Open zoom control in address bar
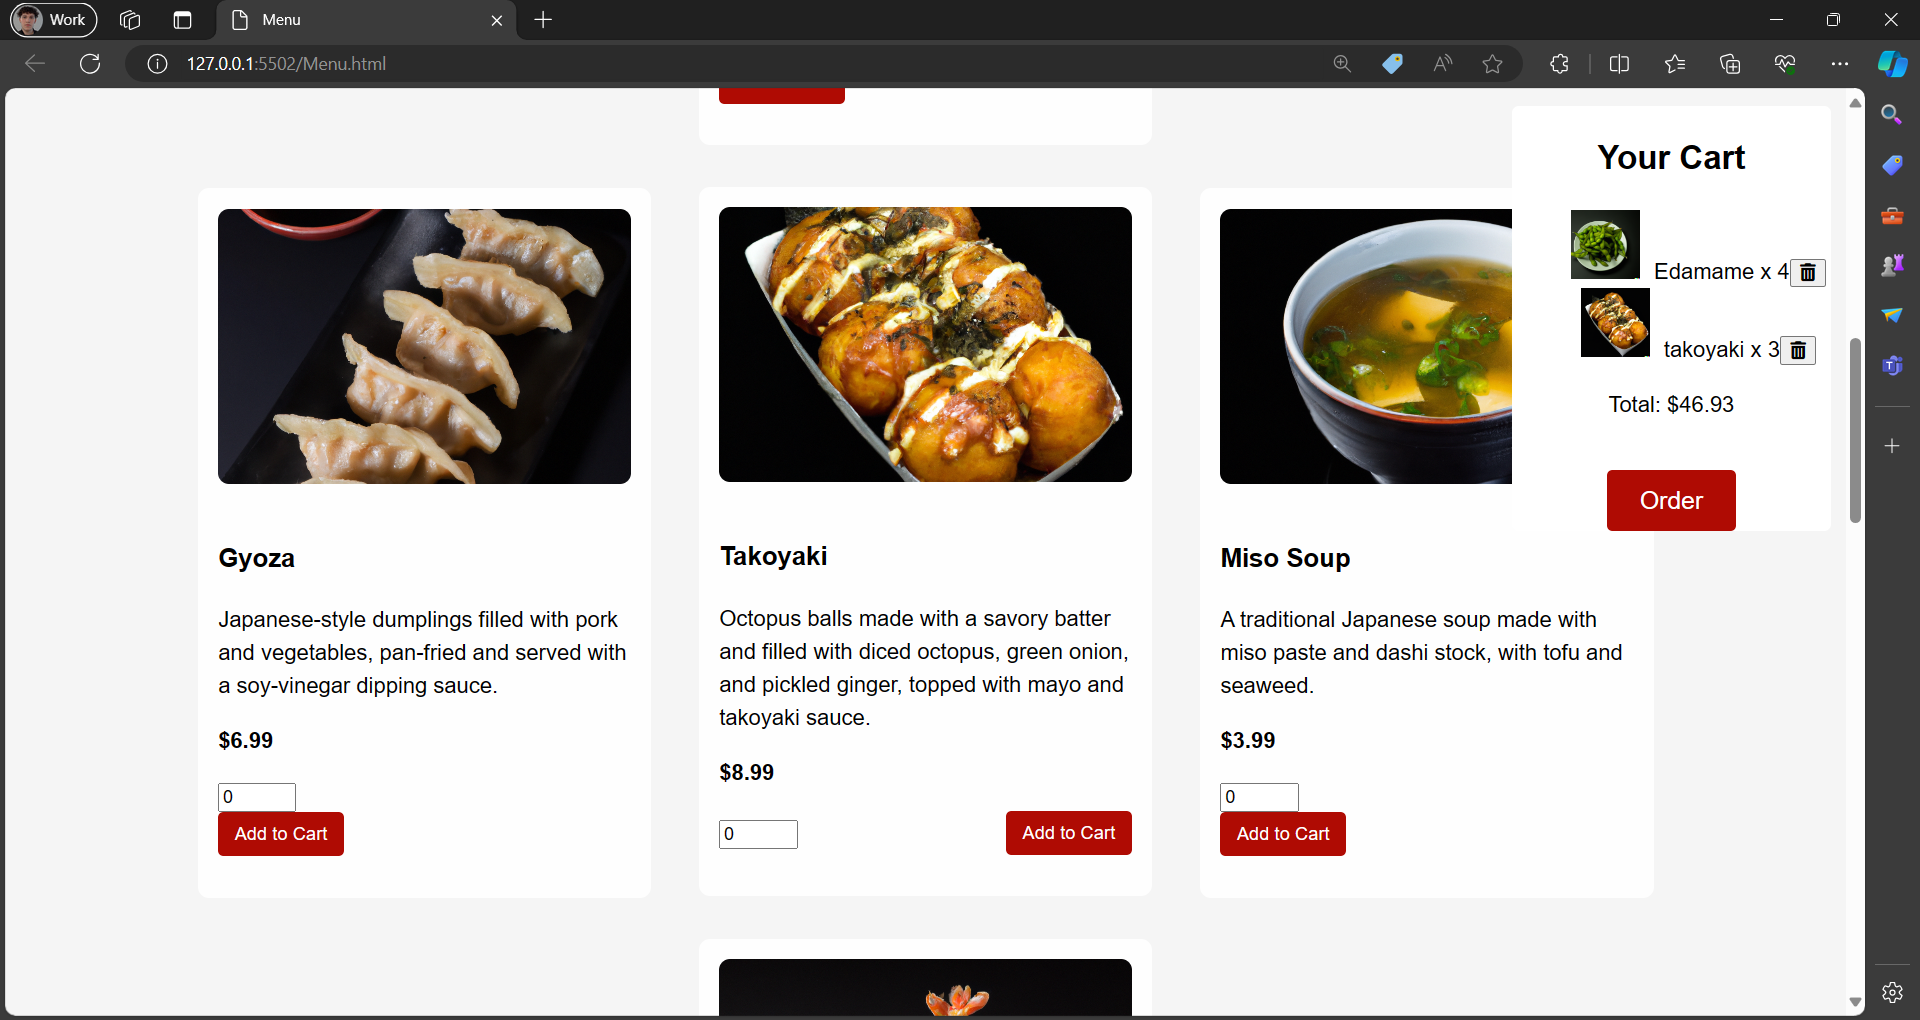 (1342, 64)
